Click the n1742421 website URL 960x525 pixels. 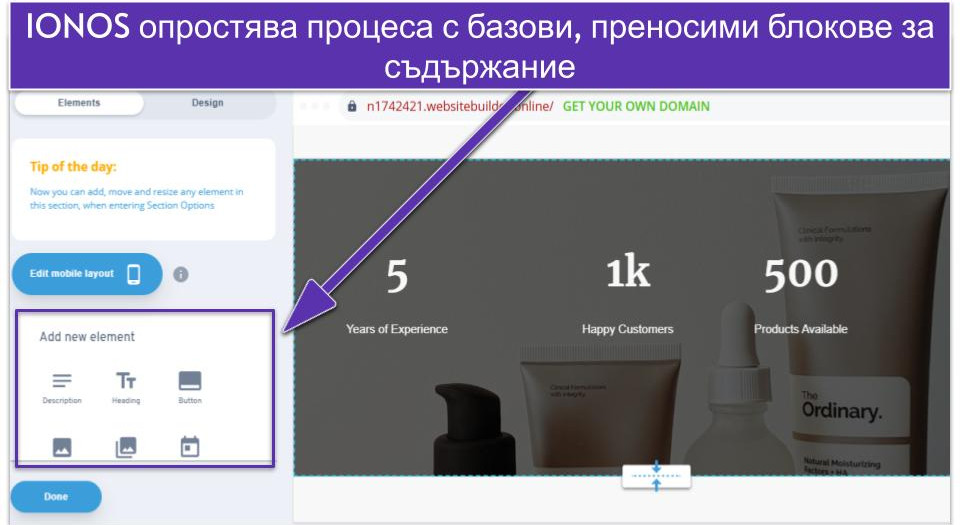[460, 106]
